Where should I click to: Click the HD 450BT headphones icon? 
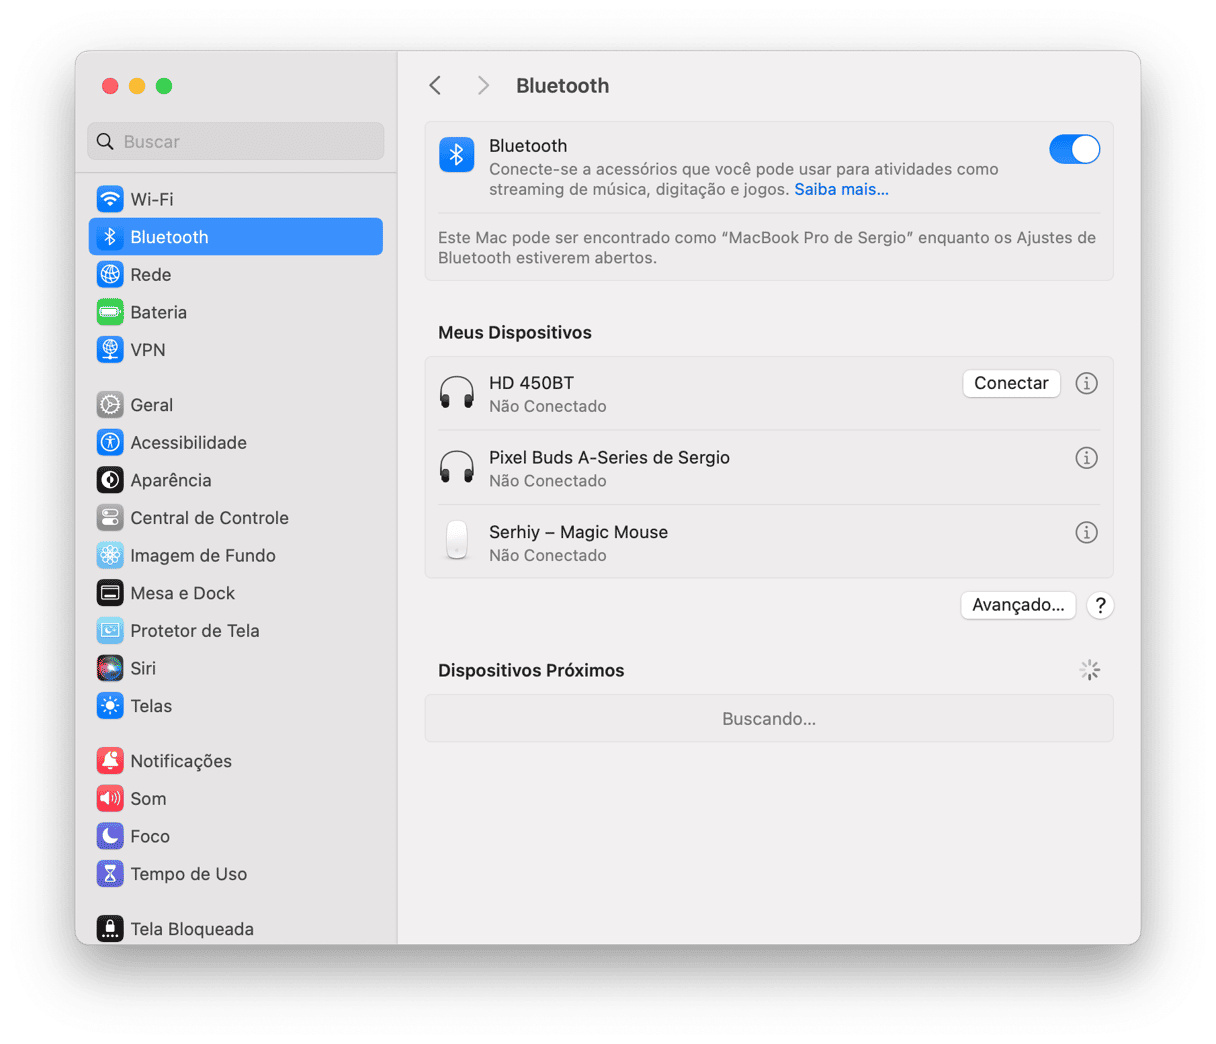click(457, 393)
